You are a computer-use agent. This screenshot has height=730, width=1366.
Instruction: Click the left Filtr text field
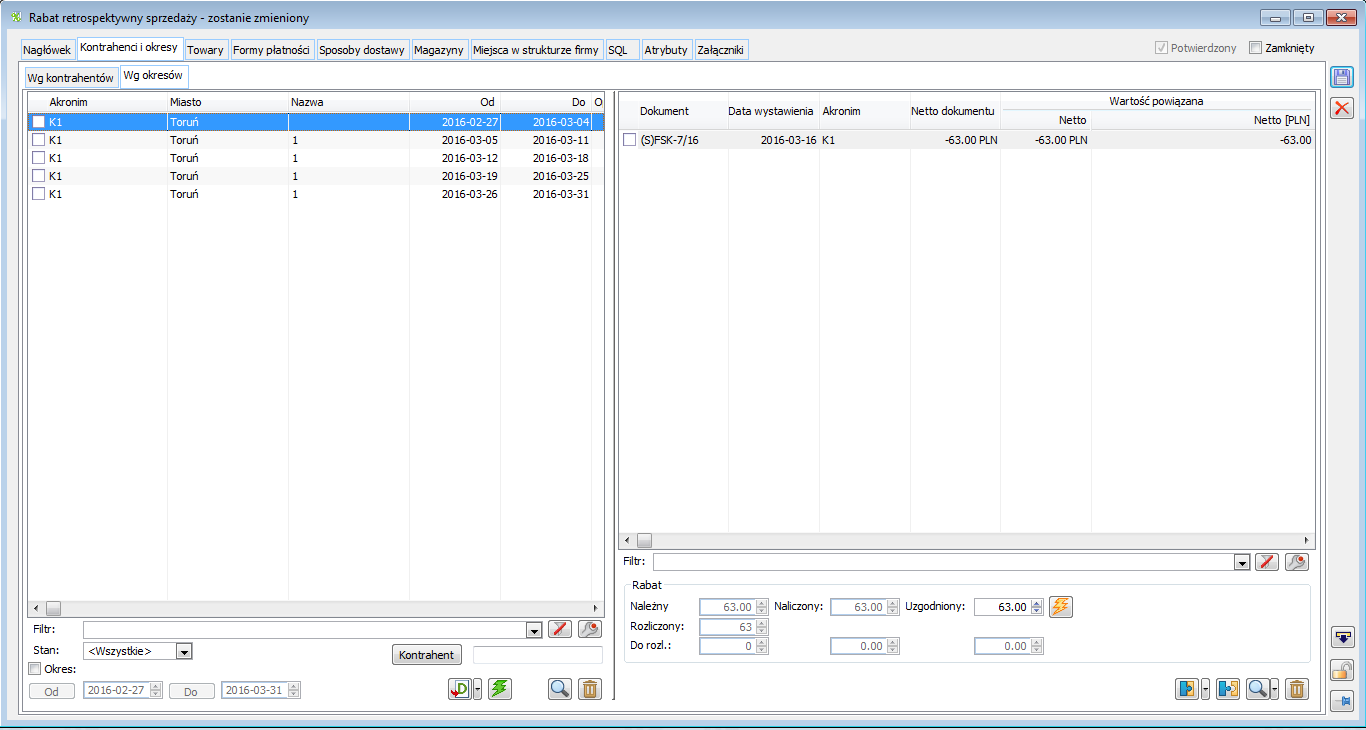pos(305,630)
